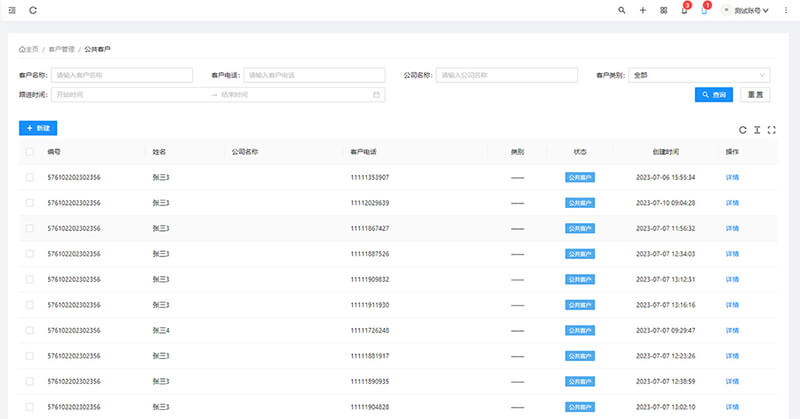Check the row with phone 11111881917
The image size is (800, 419).
[30, 356]
